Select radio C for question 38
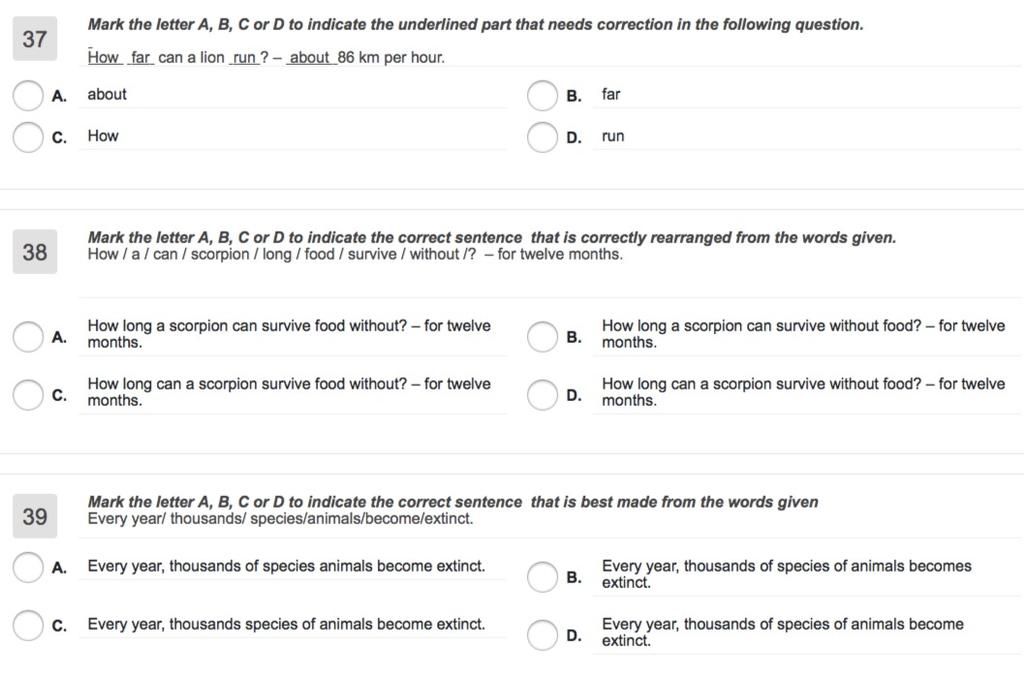 [28, 394]
